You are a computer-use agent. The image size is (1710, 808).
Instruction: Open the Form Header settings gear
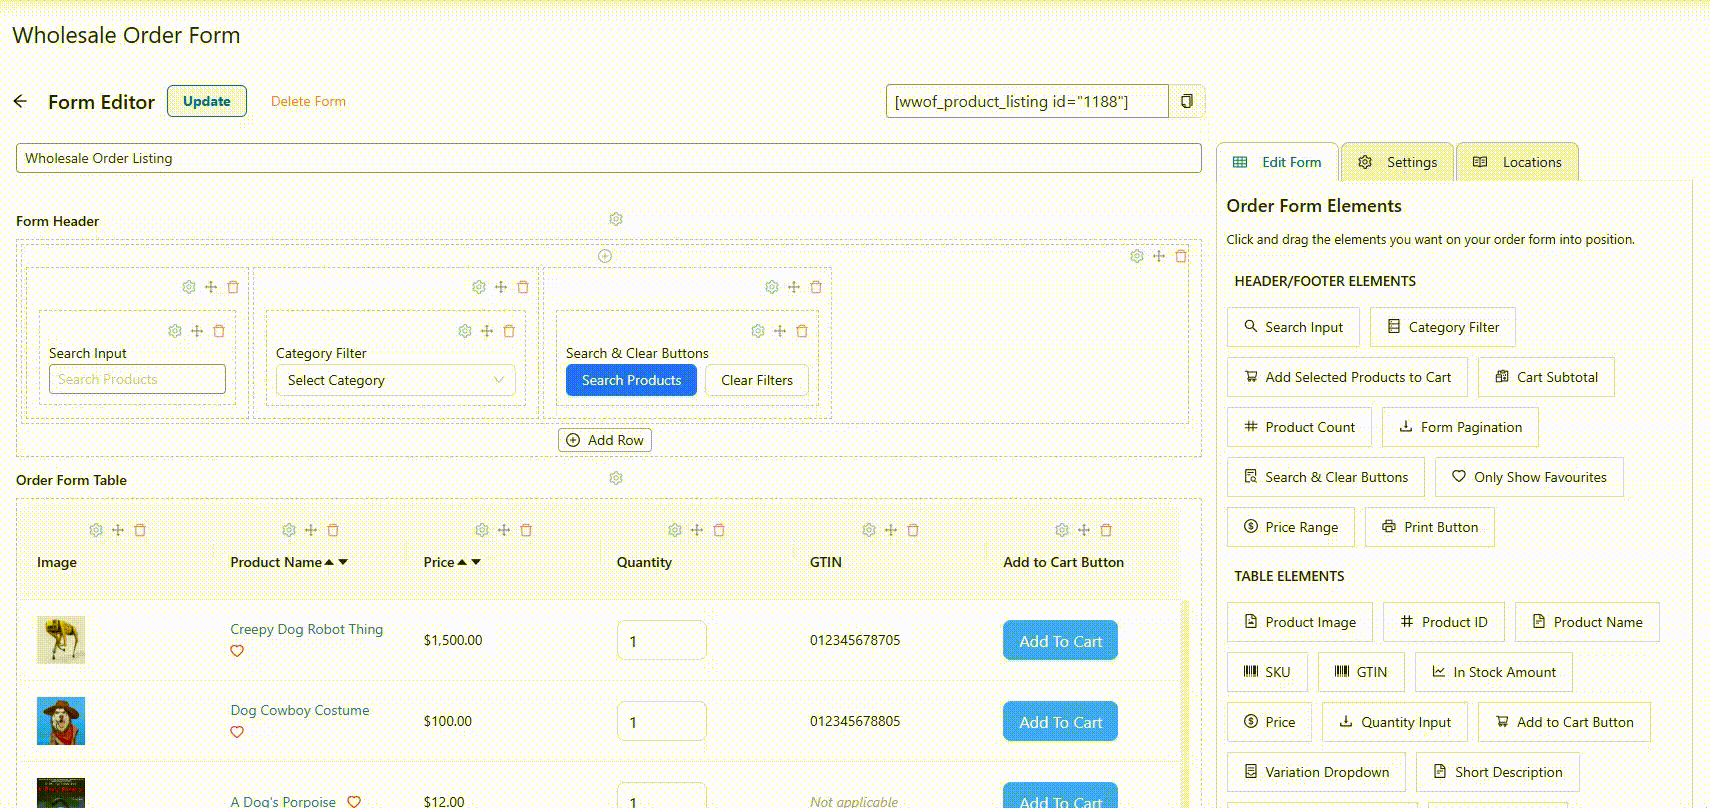point(616,219)
